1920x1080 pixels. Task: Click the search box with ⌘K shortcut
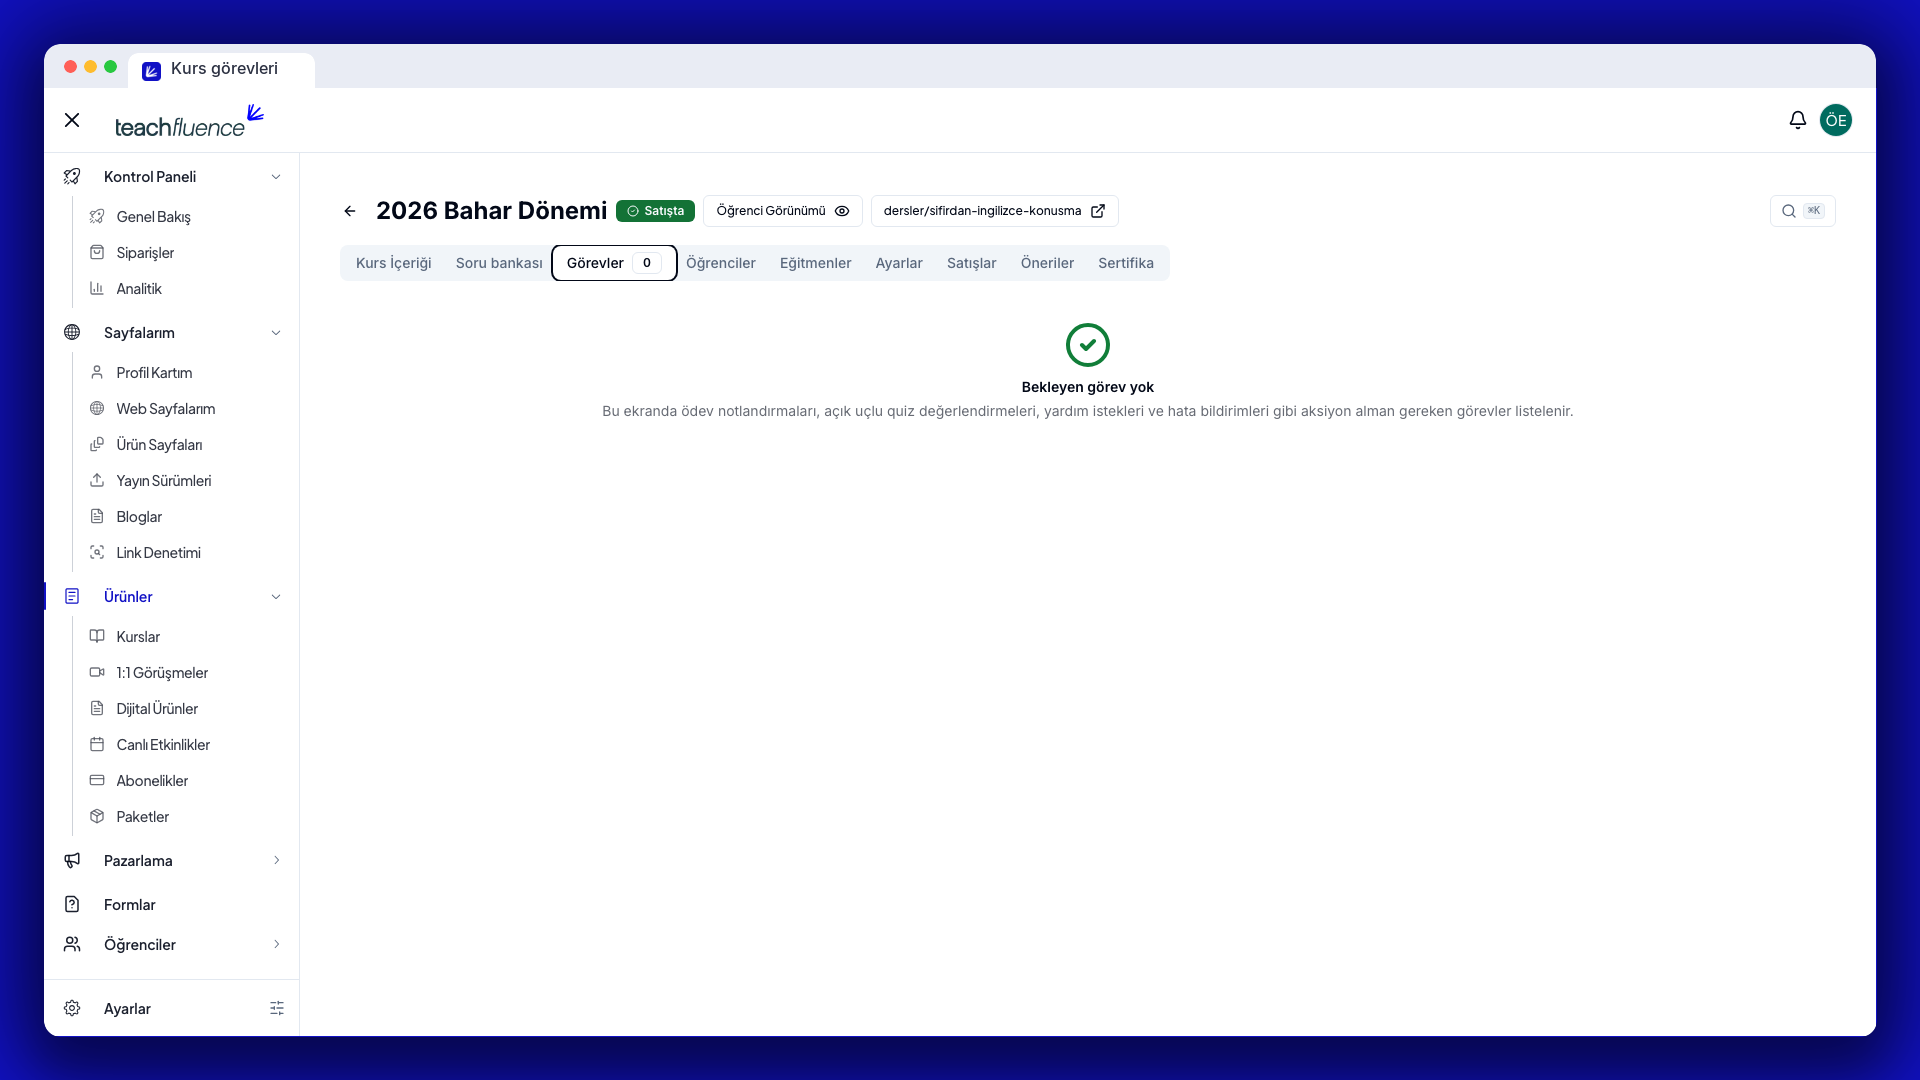coord(1802,211)
